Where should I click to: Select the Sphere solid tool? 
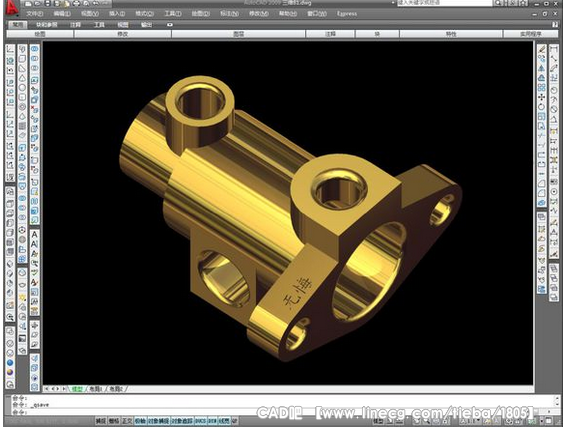point(22,88)
